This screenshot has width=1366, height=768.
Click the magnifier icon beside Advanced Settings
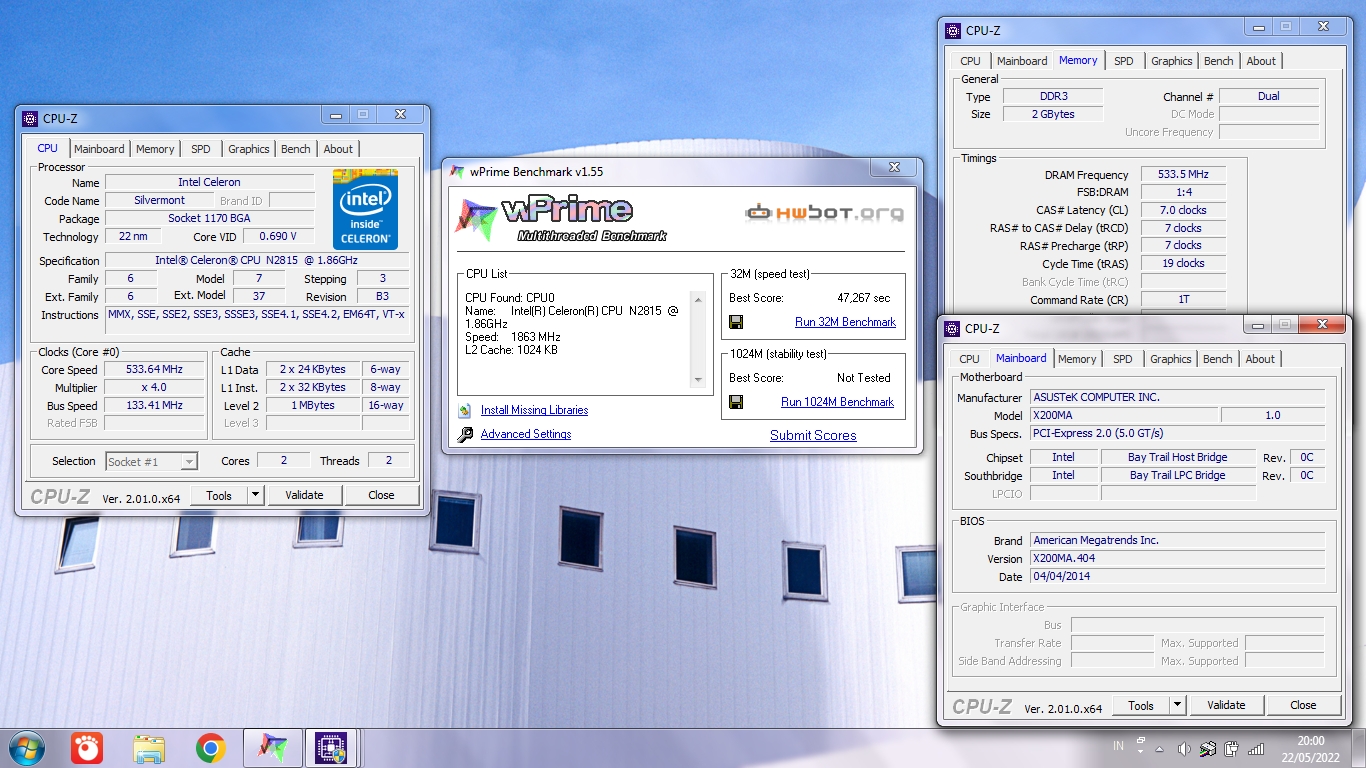[464, 434]
